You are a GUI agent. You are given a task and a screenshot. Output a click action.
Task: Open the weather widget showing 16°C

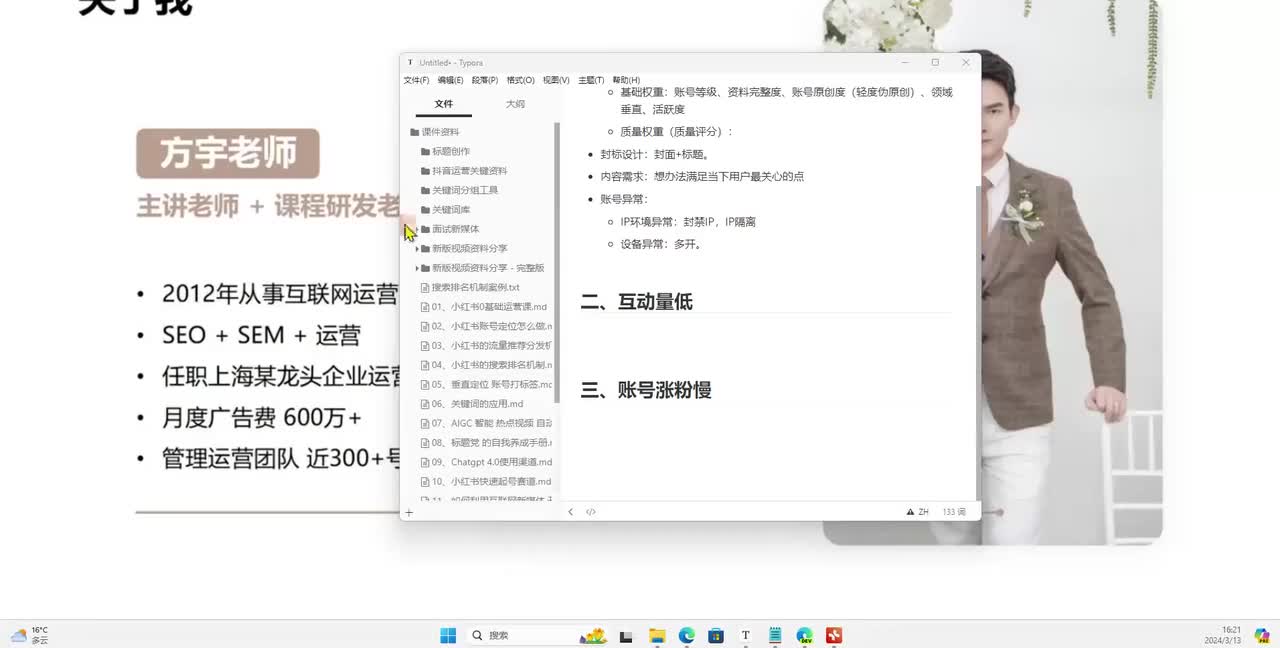click(30, 635)
